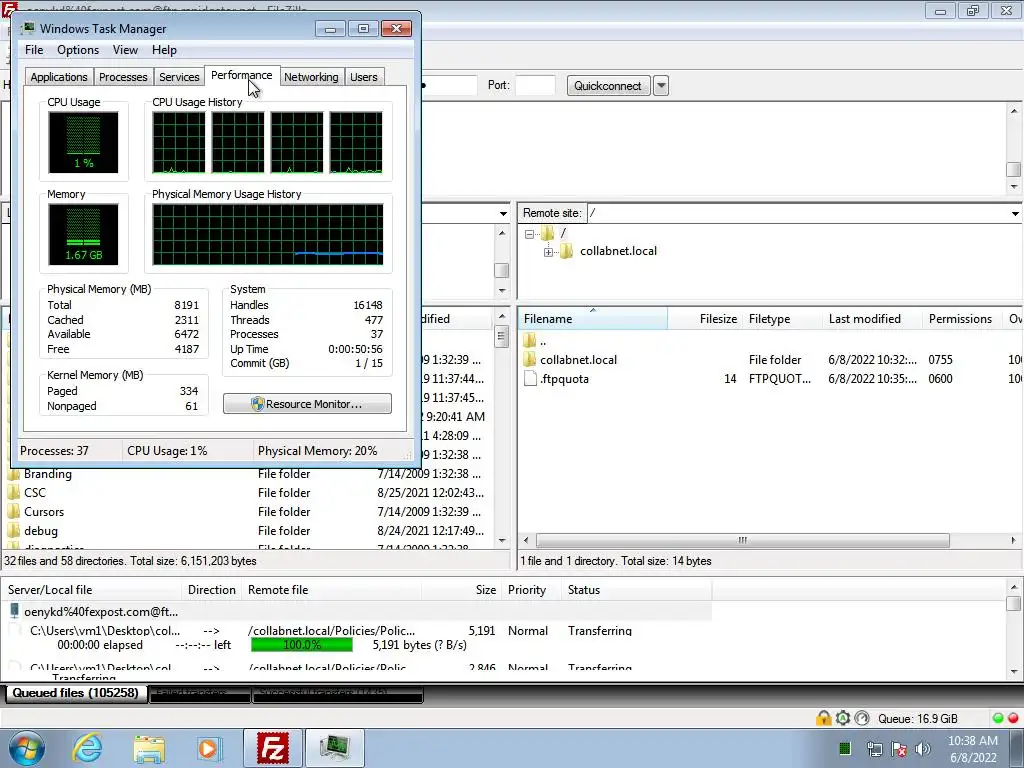The height and width of the screenshot is (768, 1024).
Task: Switch to FileZilla via its taskbar icon
Action: 272,748
